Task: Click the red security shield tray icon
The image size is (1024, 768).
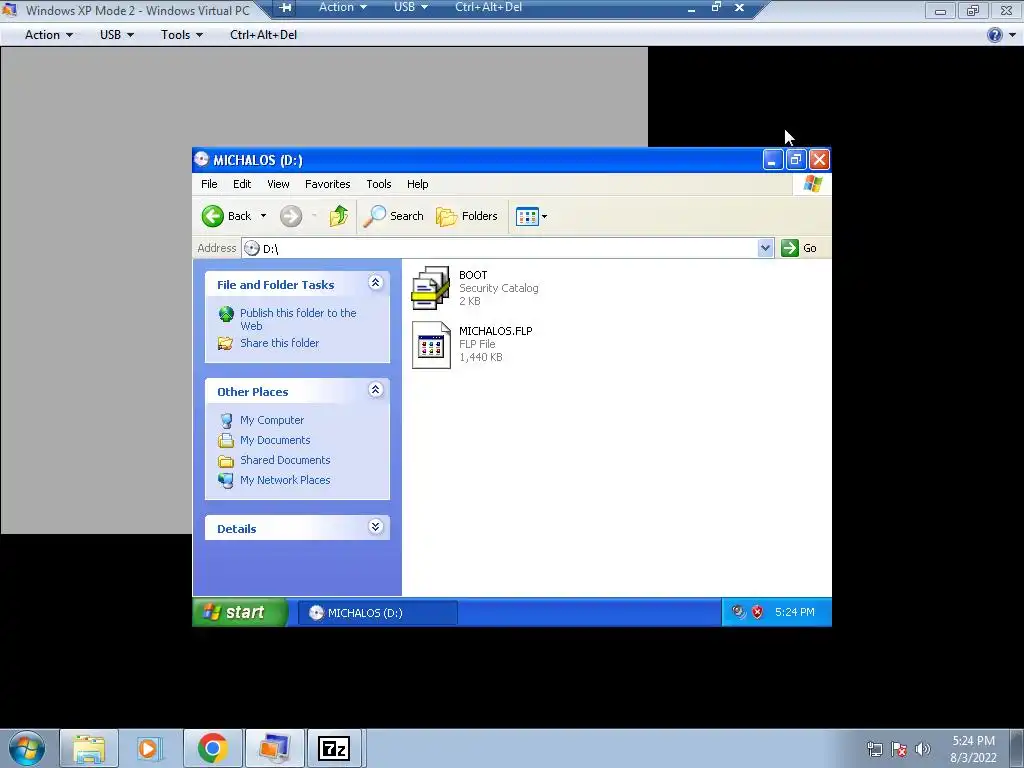Action: pos(758,612)
